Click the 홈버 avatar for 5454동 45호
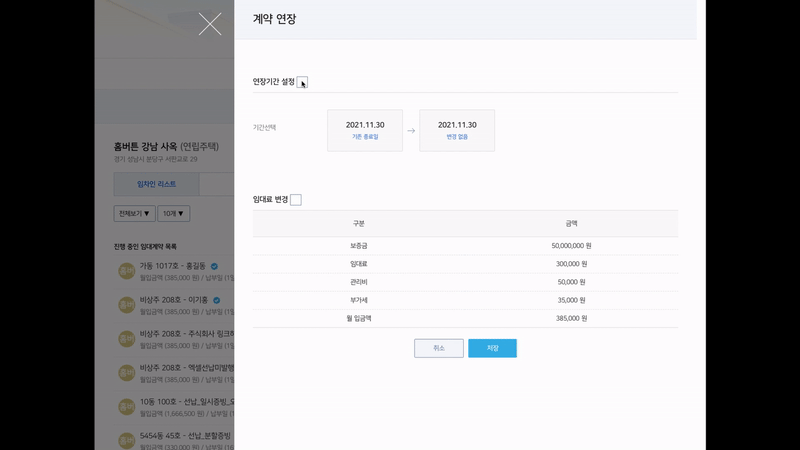800x450 pixels. tap(127, 441)
